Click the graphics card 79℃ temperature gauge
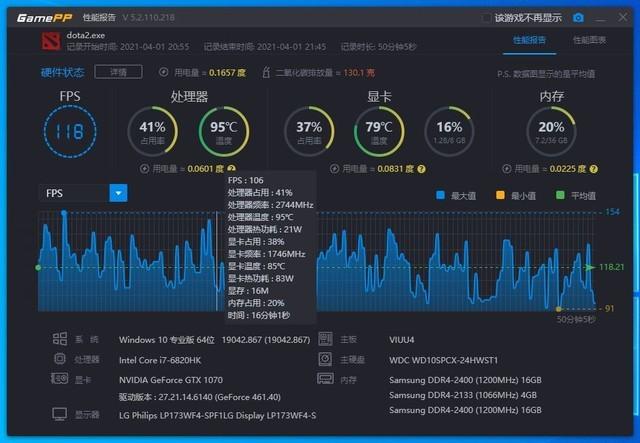The image size is (640, 443). click(379, 131)
